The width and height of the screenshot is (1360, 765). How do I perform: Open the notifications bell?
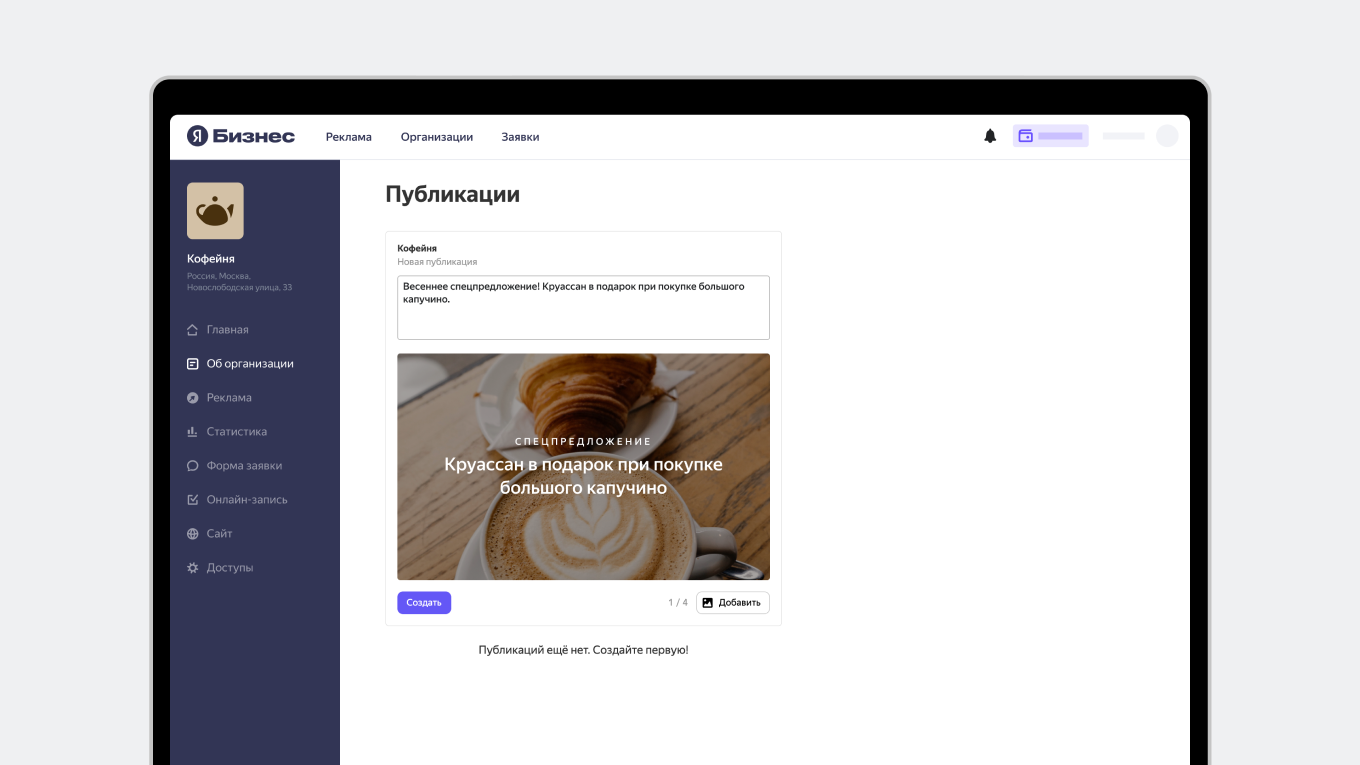coord(990,136)
